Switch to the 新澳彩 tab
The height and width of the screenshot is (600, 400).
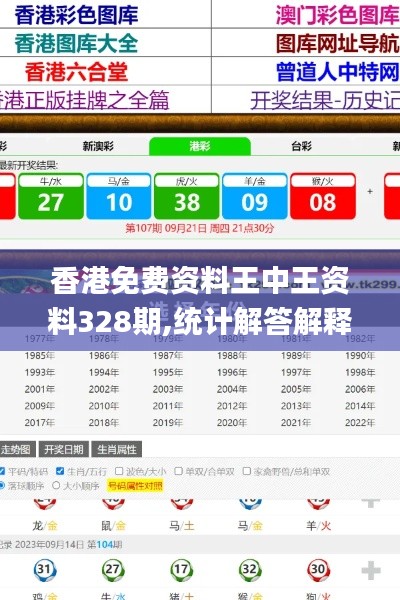[x=98, y=146]
